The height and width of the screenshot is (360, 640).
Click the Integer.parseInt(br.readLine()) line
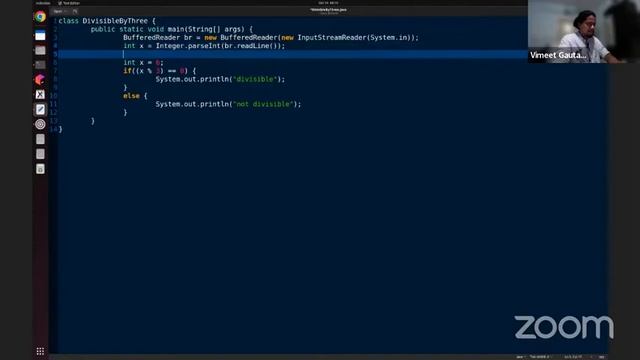point(204,46)
